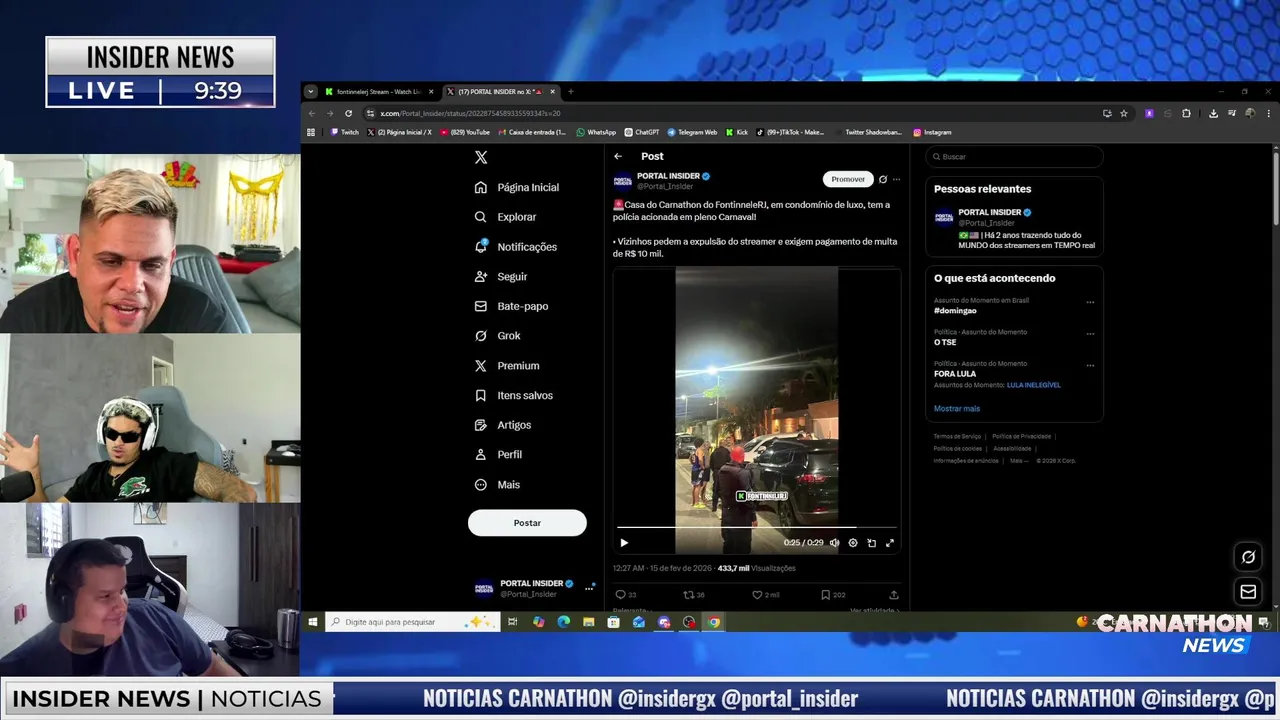Open Microsoft Edge from the taskbar
1280x720 pixels.
(x=564, y=622)
